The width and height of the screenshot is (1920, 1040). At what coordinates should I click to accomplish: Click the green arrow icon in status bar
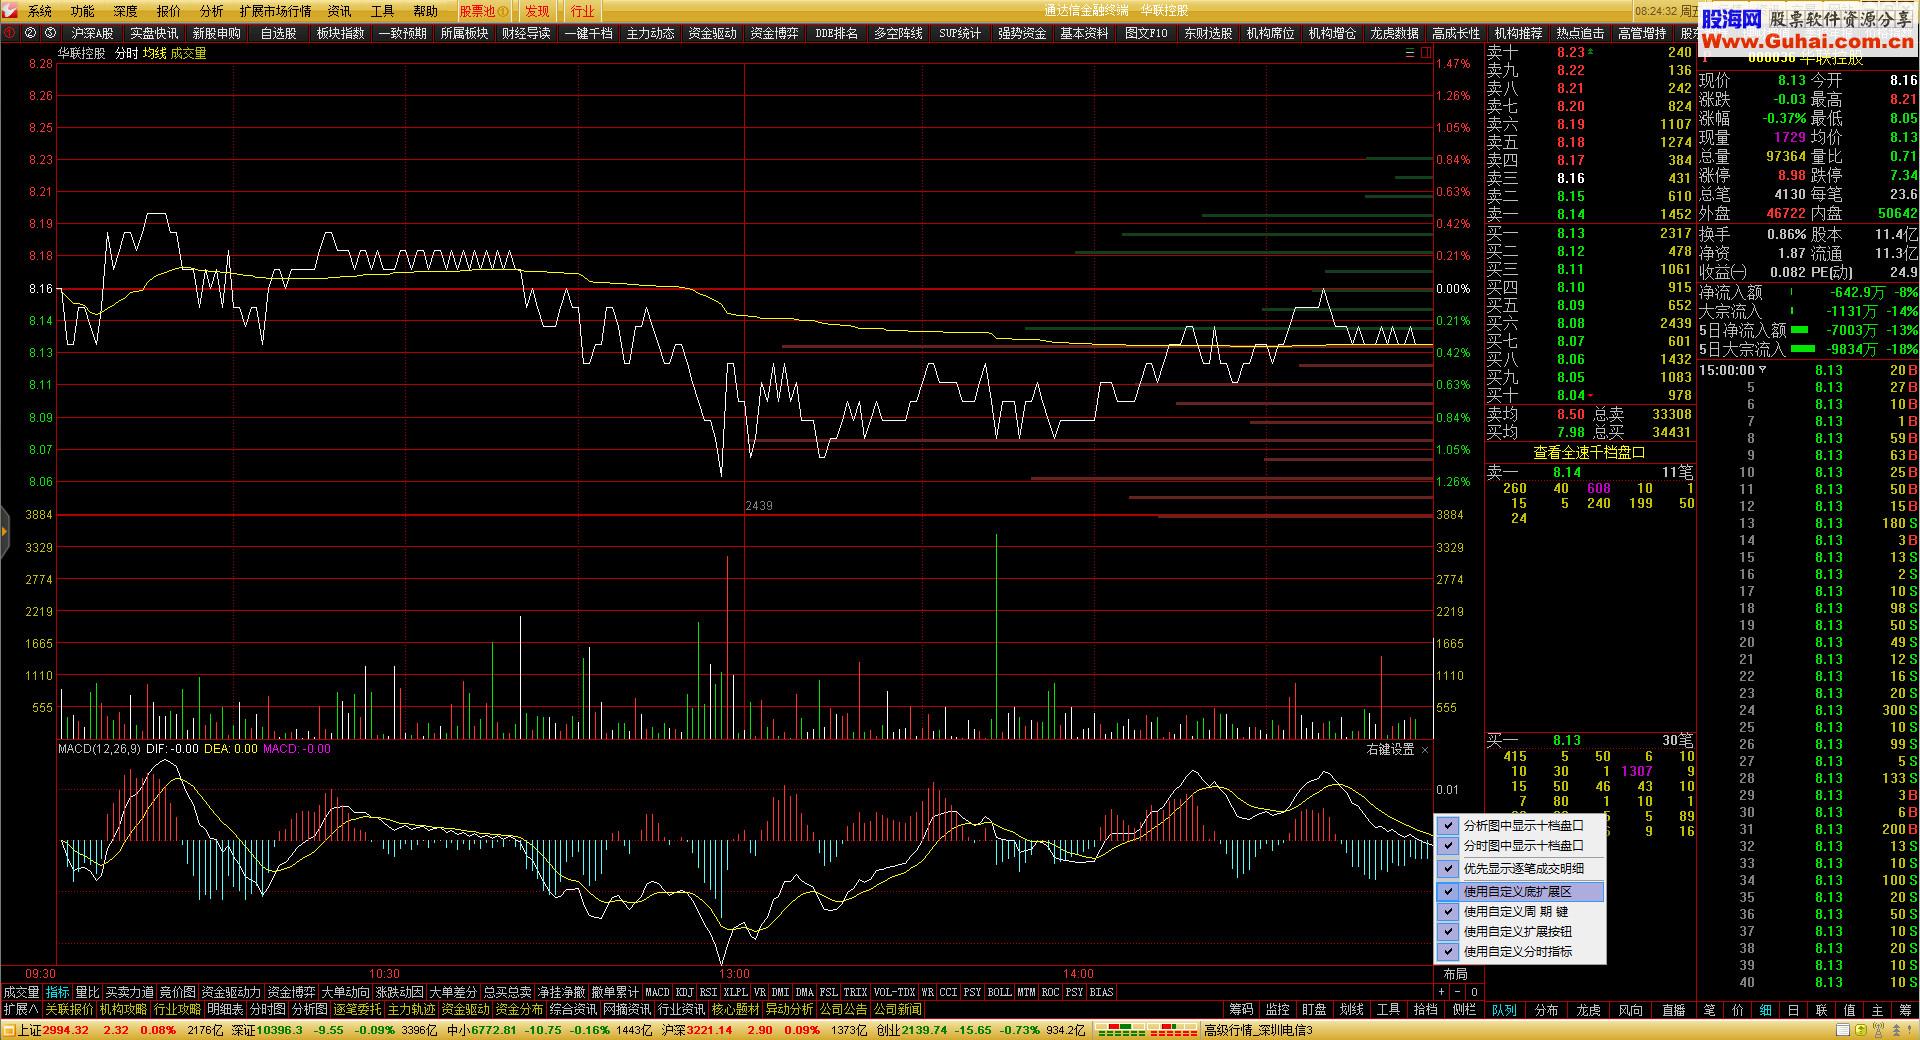coord(1862,1030)
